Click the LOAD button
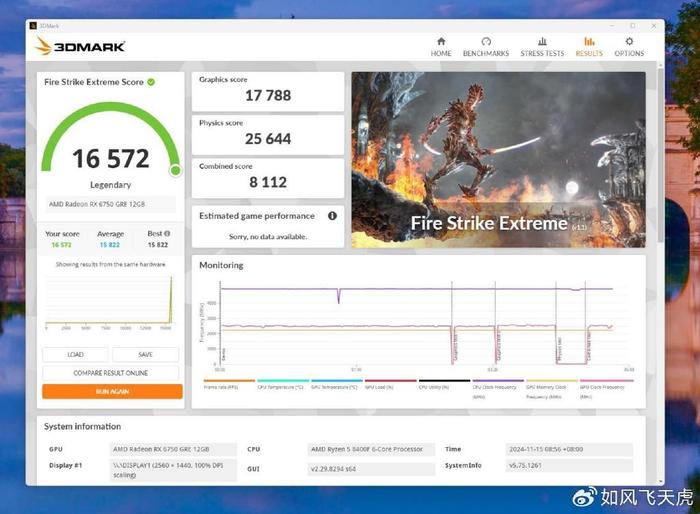Viewport: 700px width, 514px height. pos(75,354)
